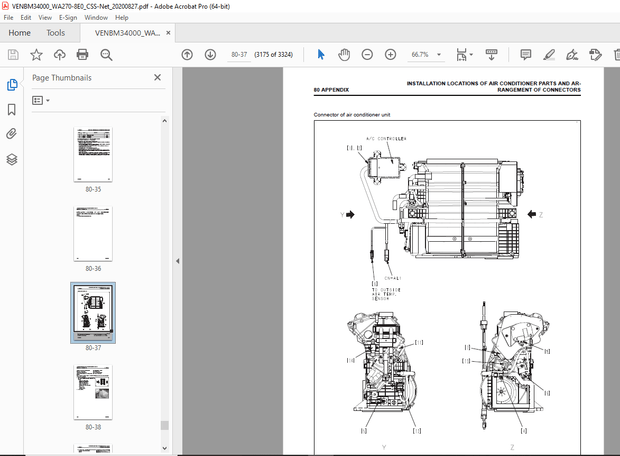Viewport: 620px width, 456px height.
Task: Add the document to starred favorites
Action: [36, 55]
